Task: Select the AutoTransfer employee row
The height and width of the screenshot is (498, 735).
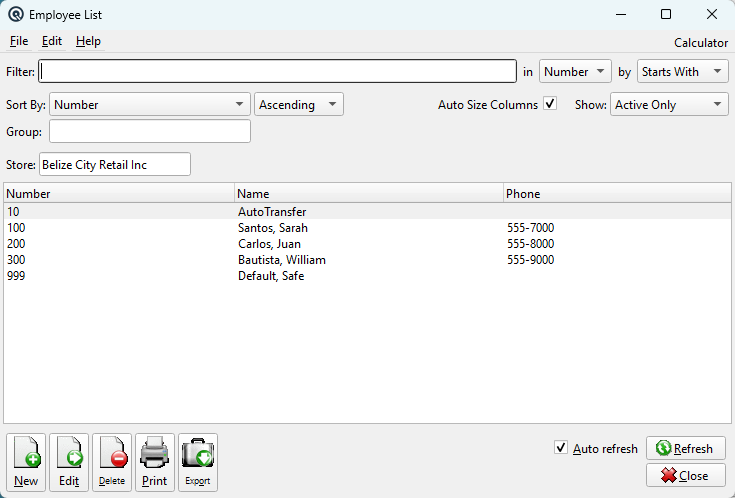Action: (x=368, y=211)
